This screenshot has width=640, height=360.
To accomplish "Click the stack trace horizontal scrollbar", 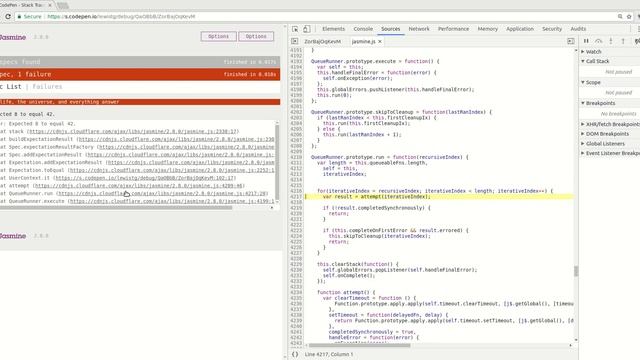I will [116, 207].
